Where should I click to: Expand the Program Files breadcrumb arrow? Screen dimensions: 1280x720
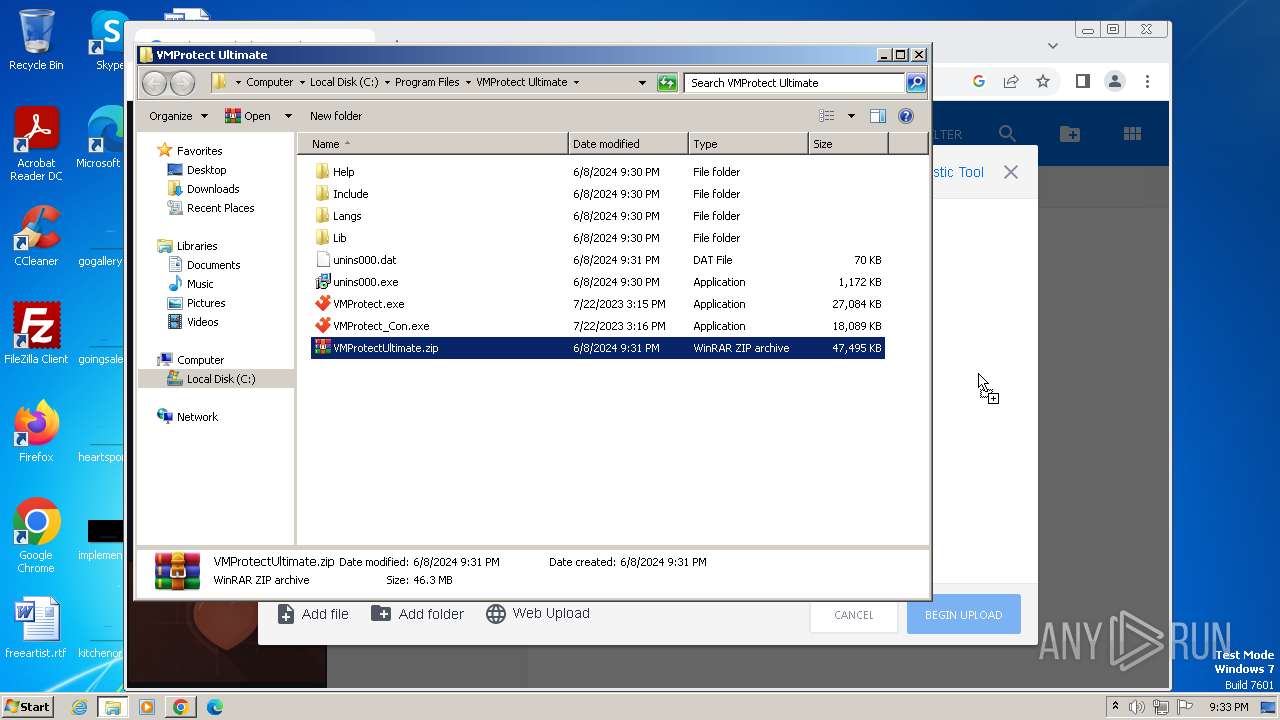click(x=468, y=83)
